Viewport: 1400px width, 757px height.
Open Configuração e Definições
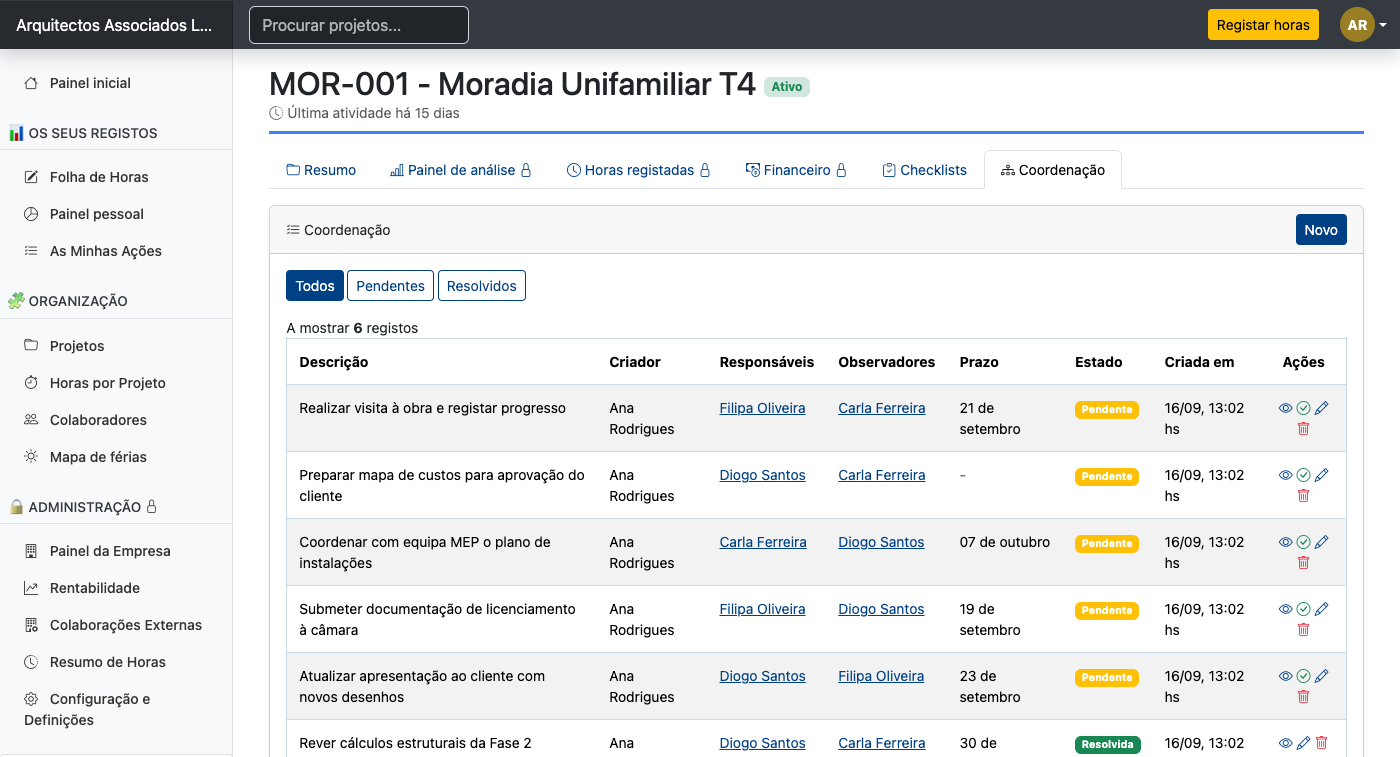coord(87,709)
